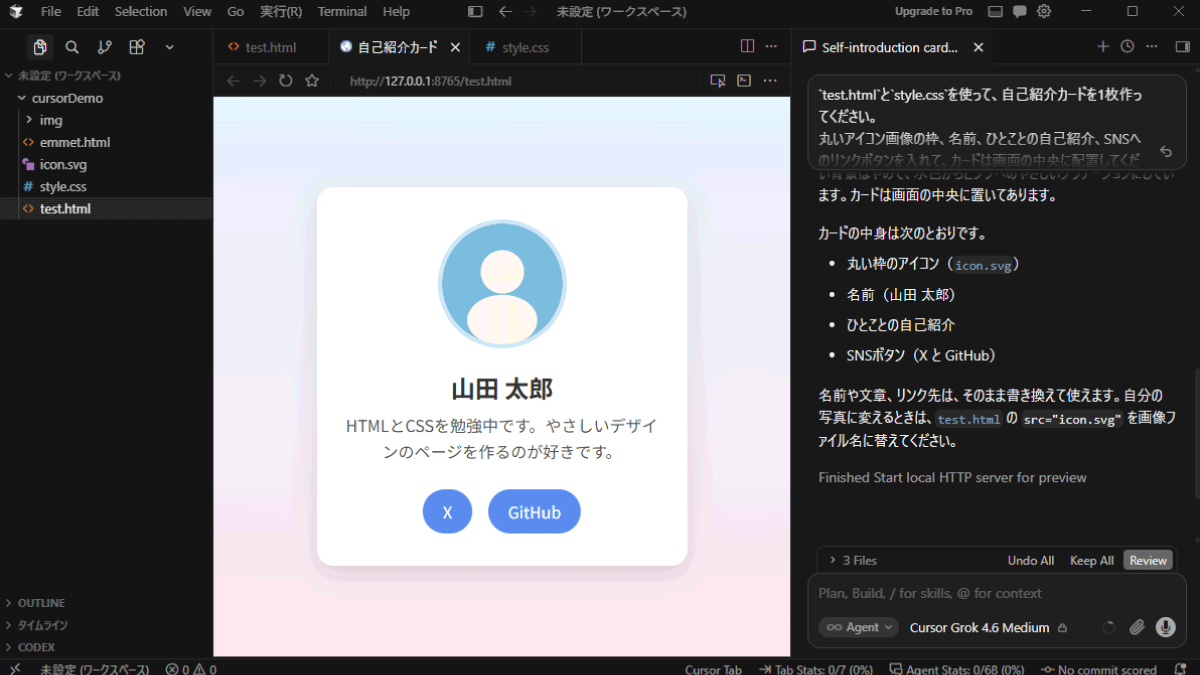This screenshot has height=675, width=1200.
Task: Open the Selection menu
Action: pyautogui.click(x=141, y=12)
